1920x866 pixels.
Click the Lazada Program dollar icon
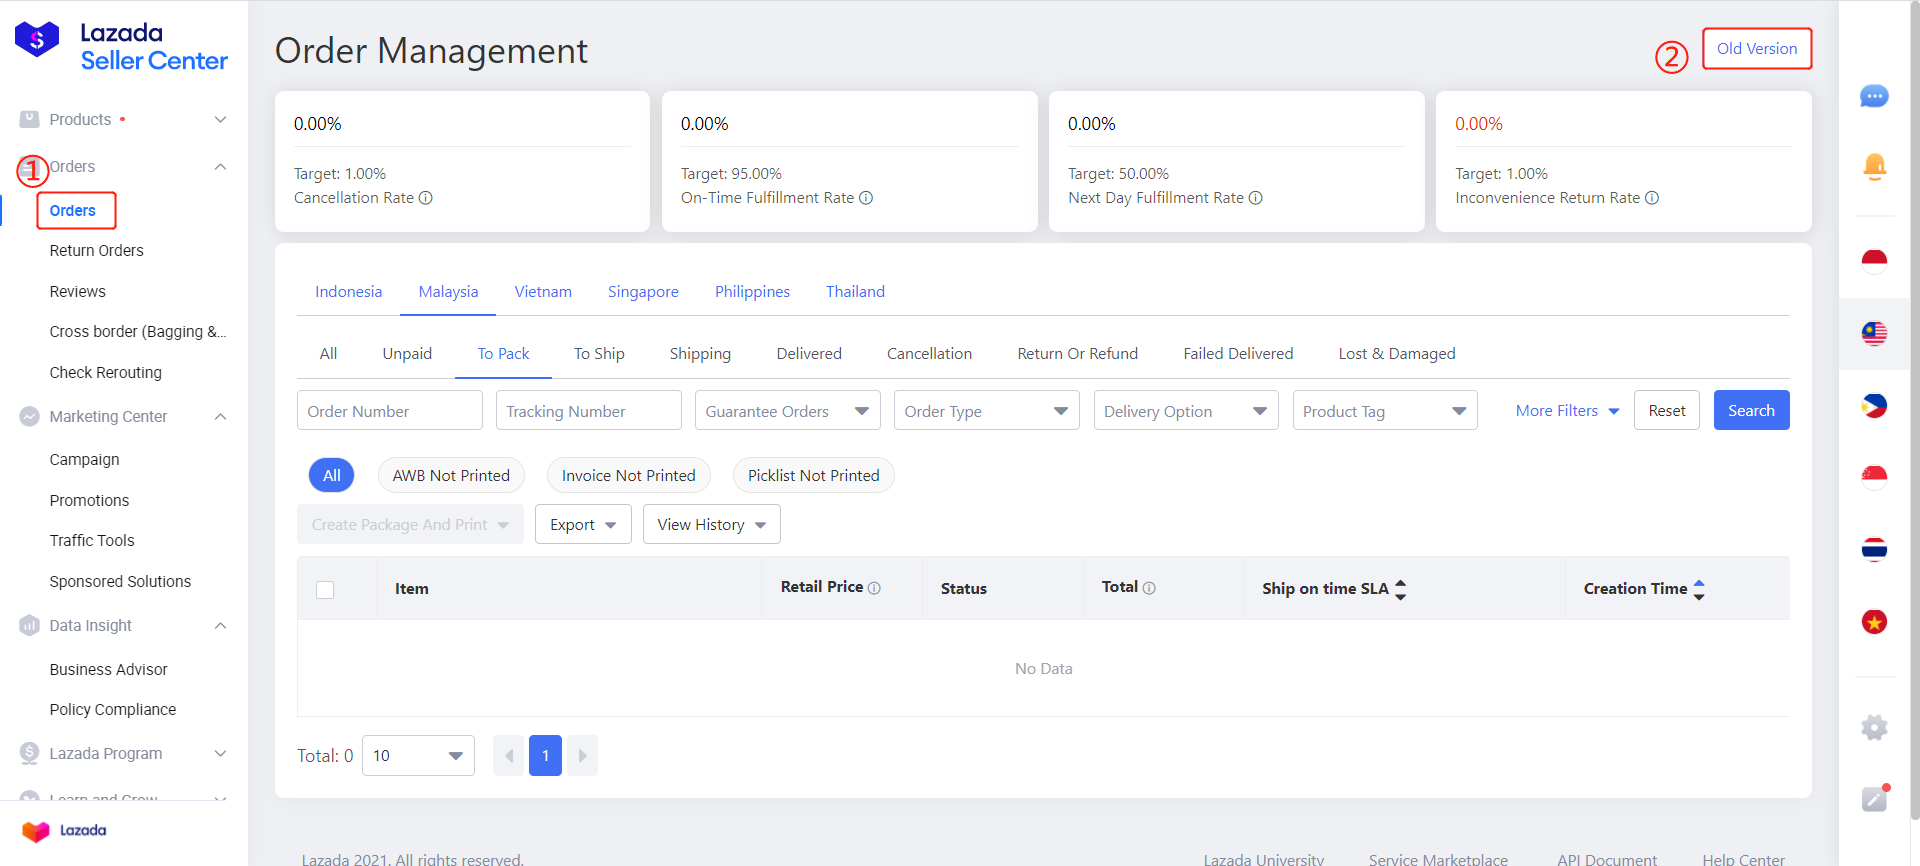pos(29,753)
